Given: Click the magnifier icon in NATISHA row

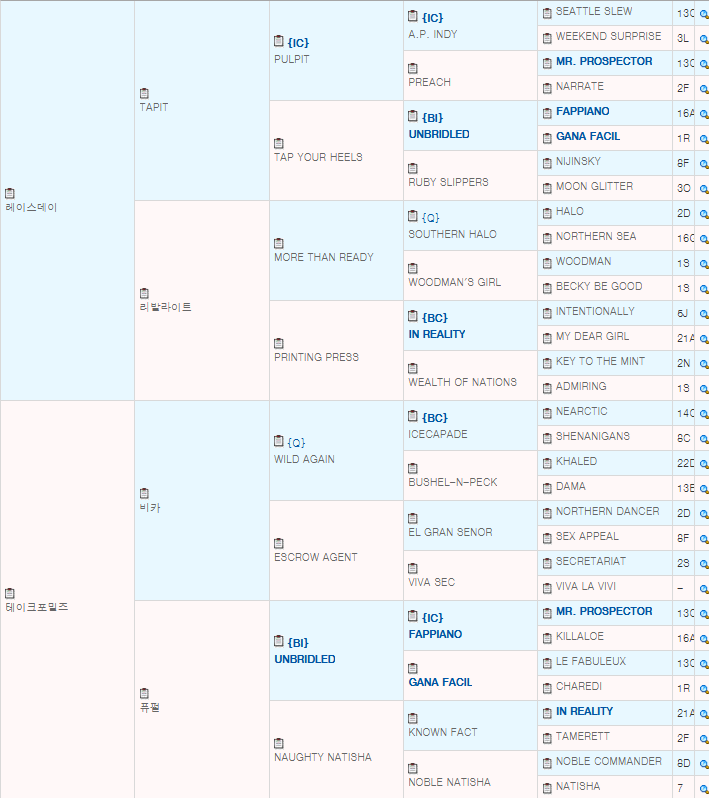Looking at the screenshot, I should pyautogui.click(x=703, y=788).
